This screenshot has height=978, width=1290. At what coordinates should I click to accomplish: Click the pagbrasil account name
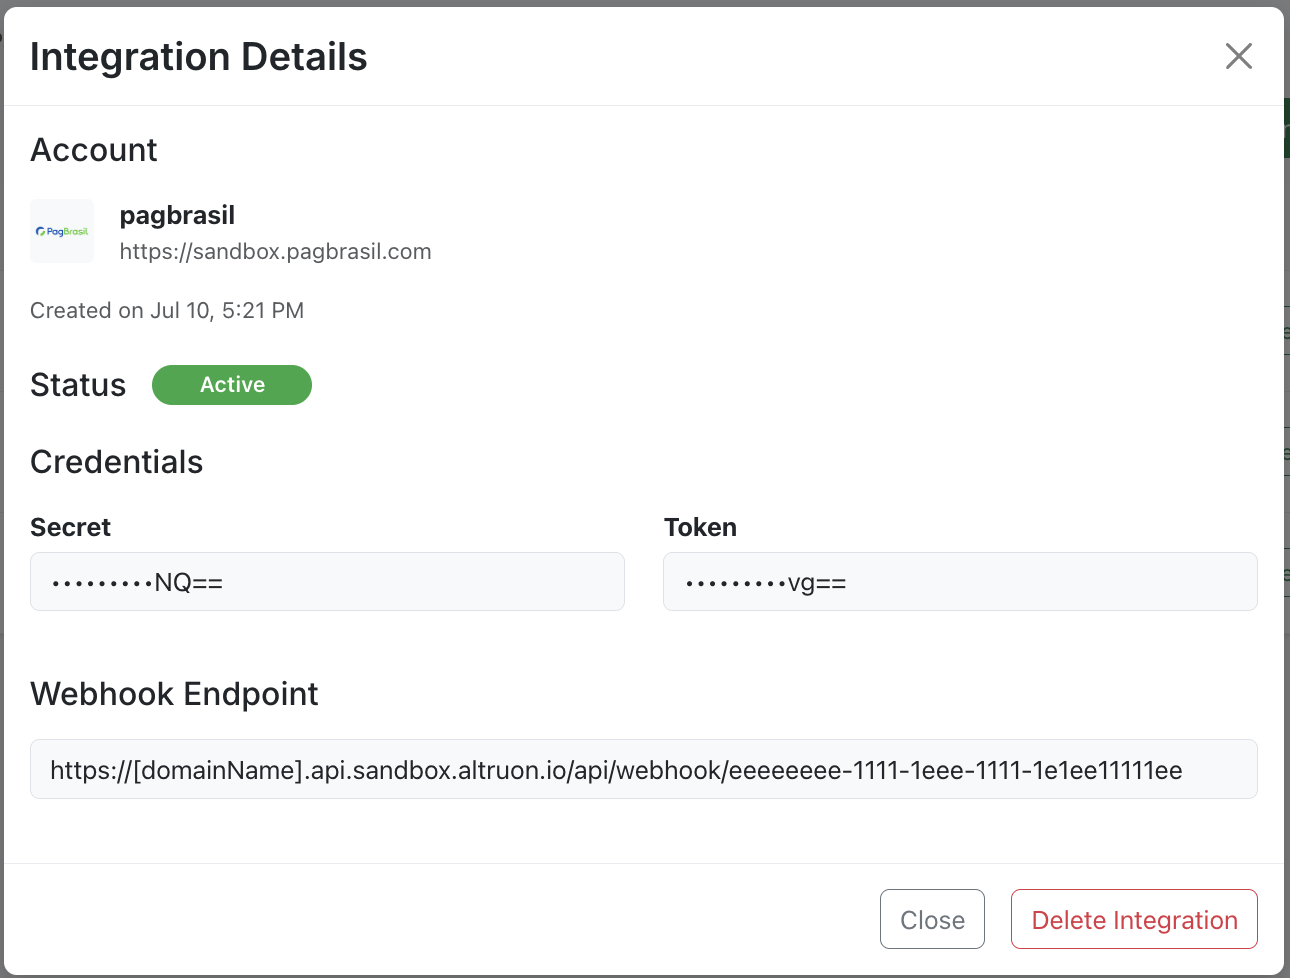pos(177,215)
